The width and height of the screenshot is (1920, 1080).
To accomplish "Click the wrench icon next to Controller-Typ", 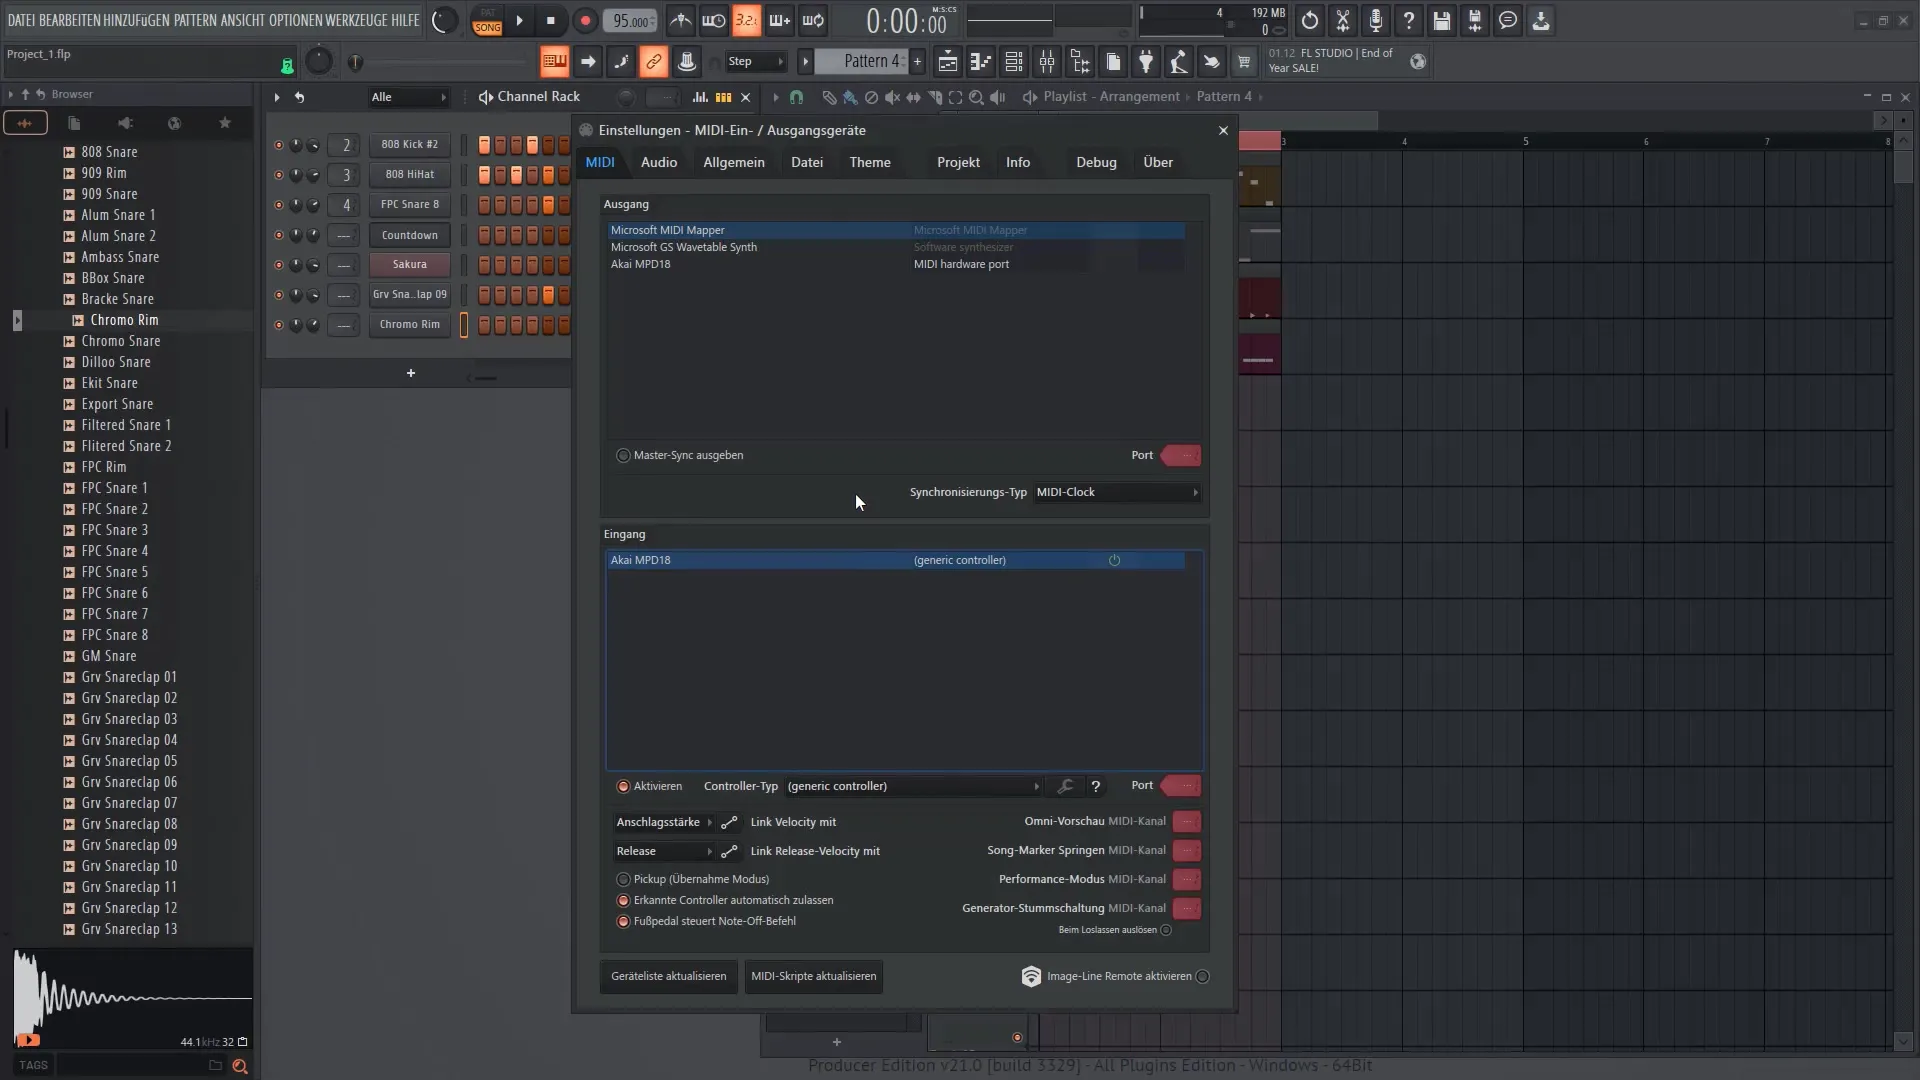I will click(1065, 786).
